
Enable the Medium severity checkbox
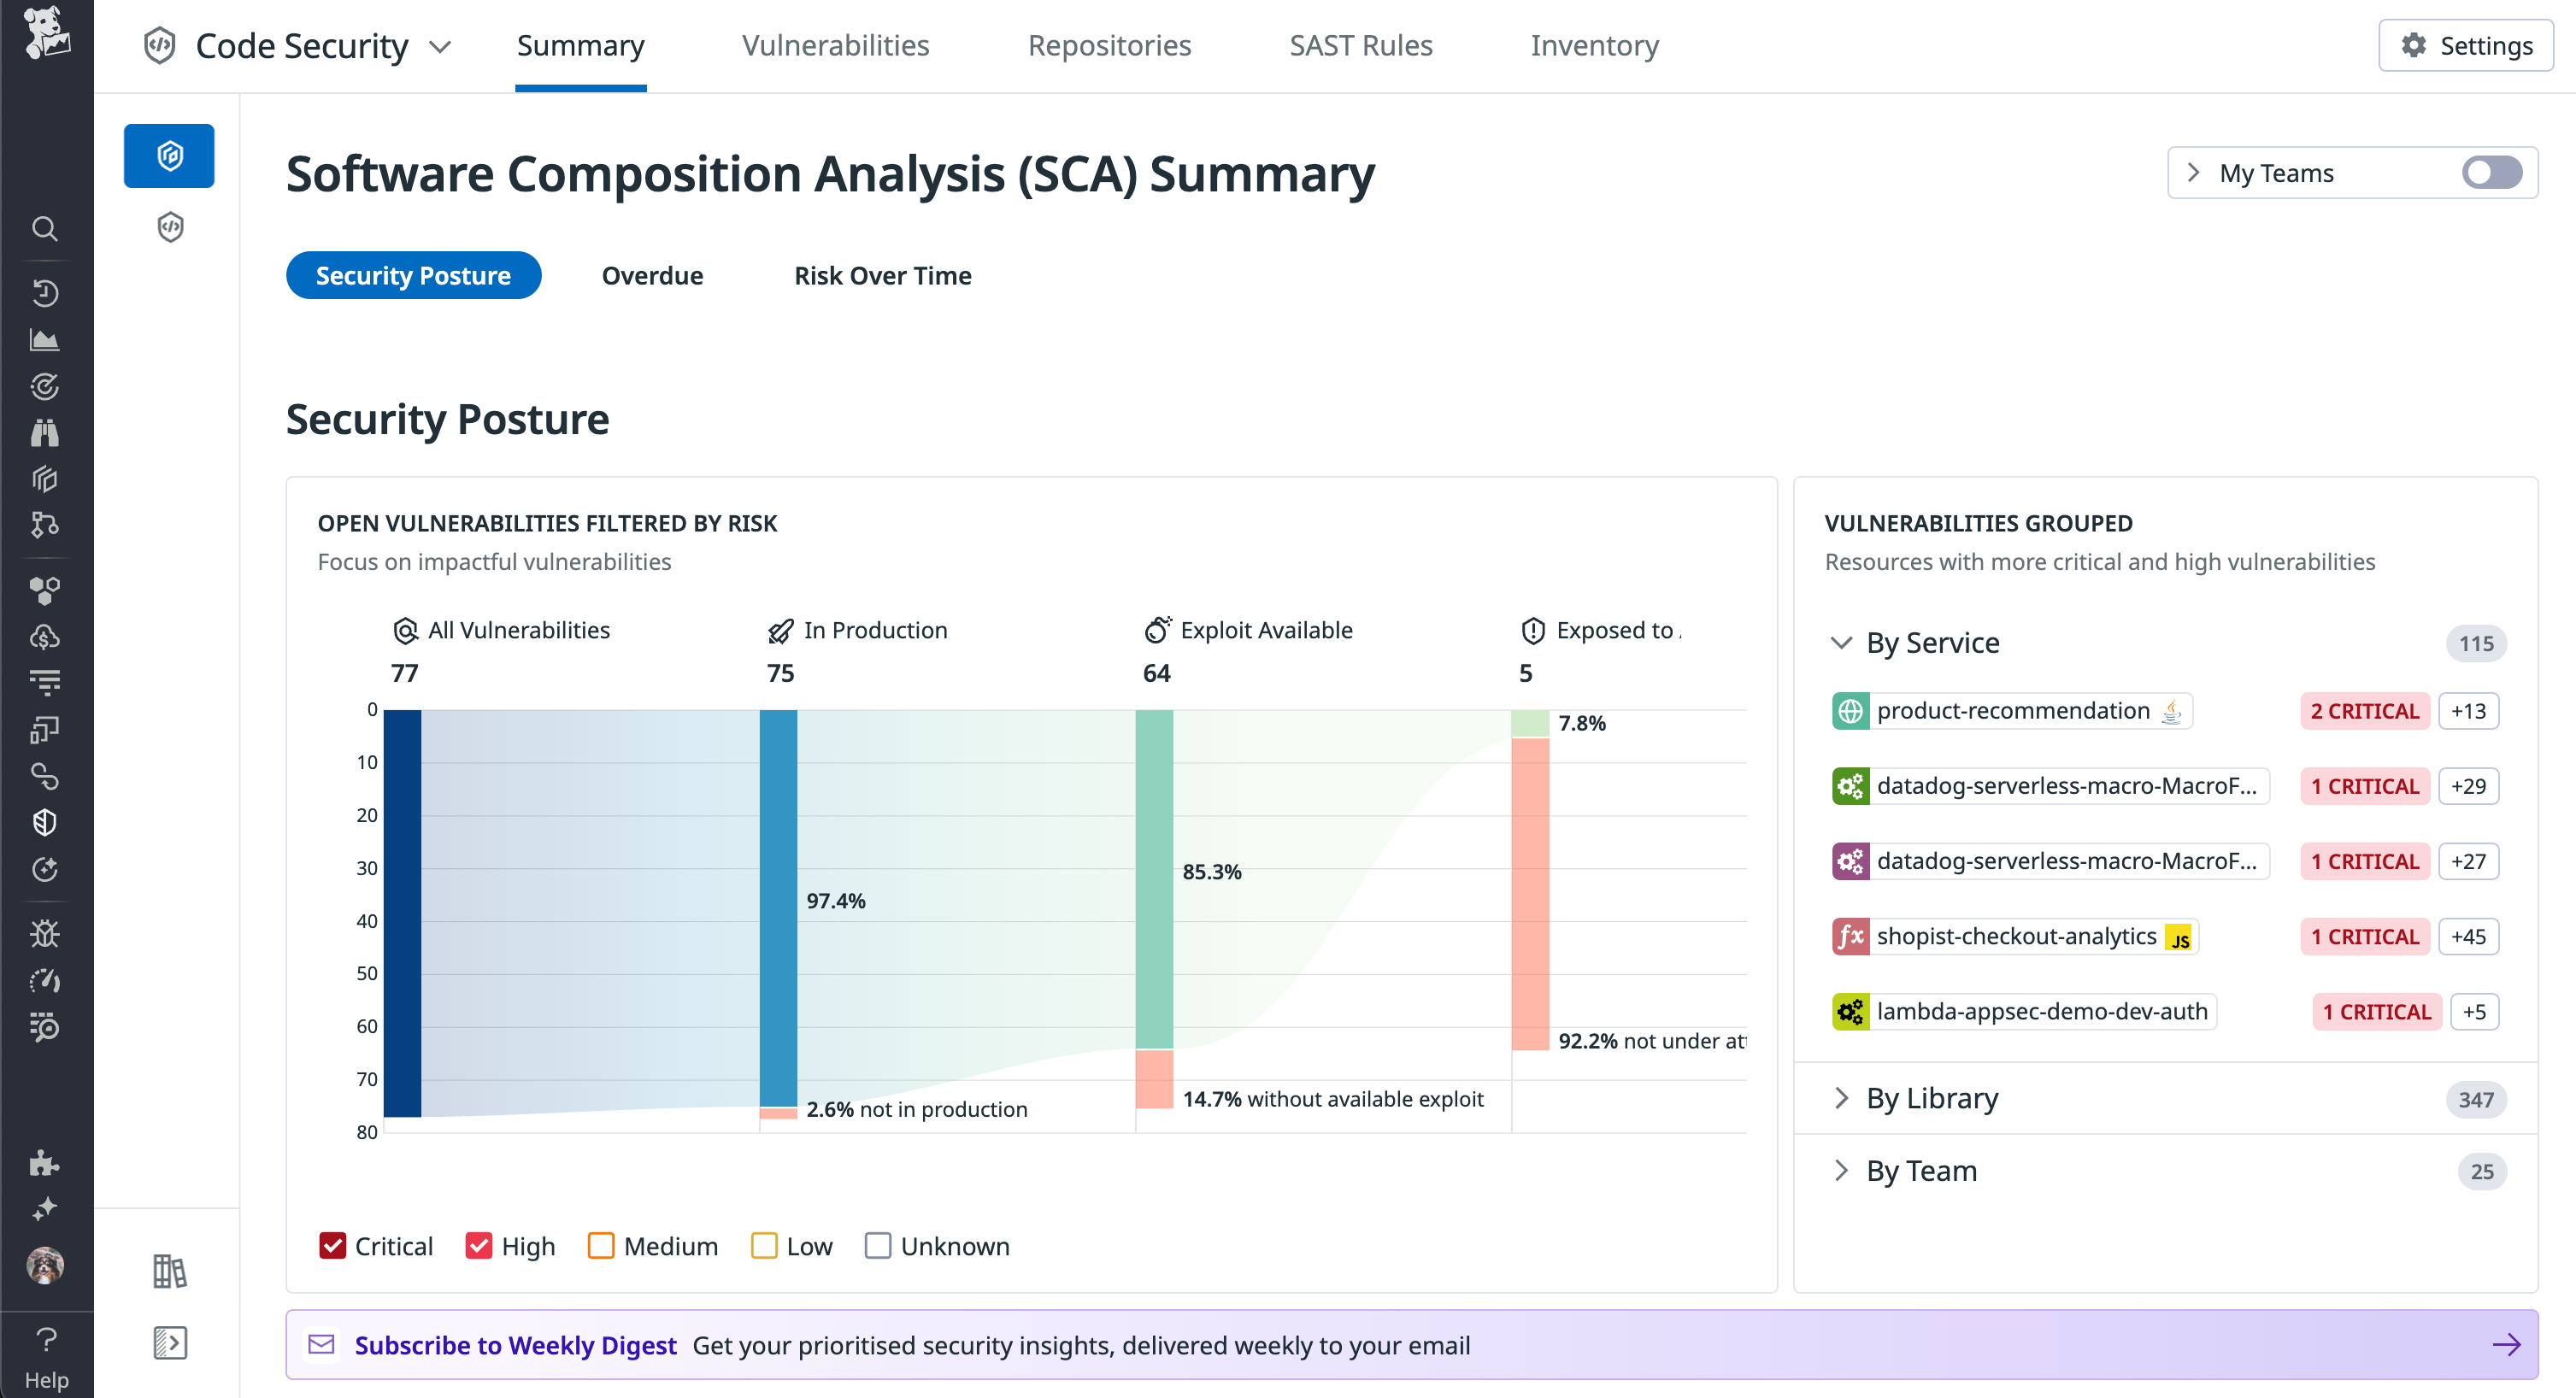point(601,1246)
